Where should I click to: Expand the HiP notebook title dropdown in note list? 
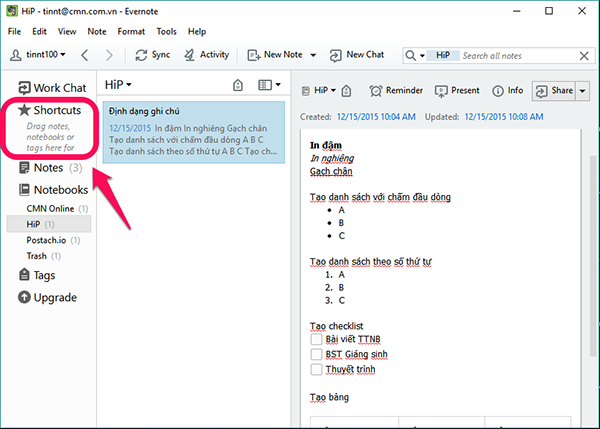(118, 85)
